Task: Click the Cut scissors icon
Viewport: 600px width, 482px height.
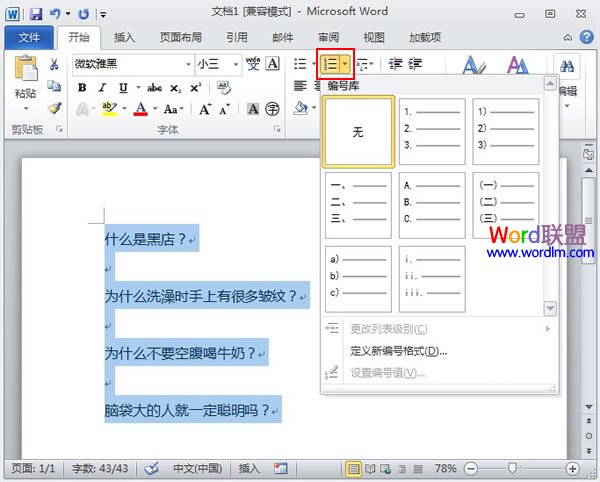Action: tap(54, 64)
